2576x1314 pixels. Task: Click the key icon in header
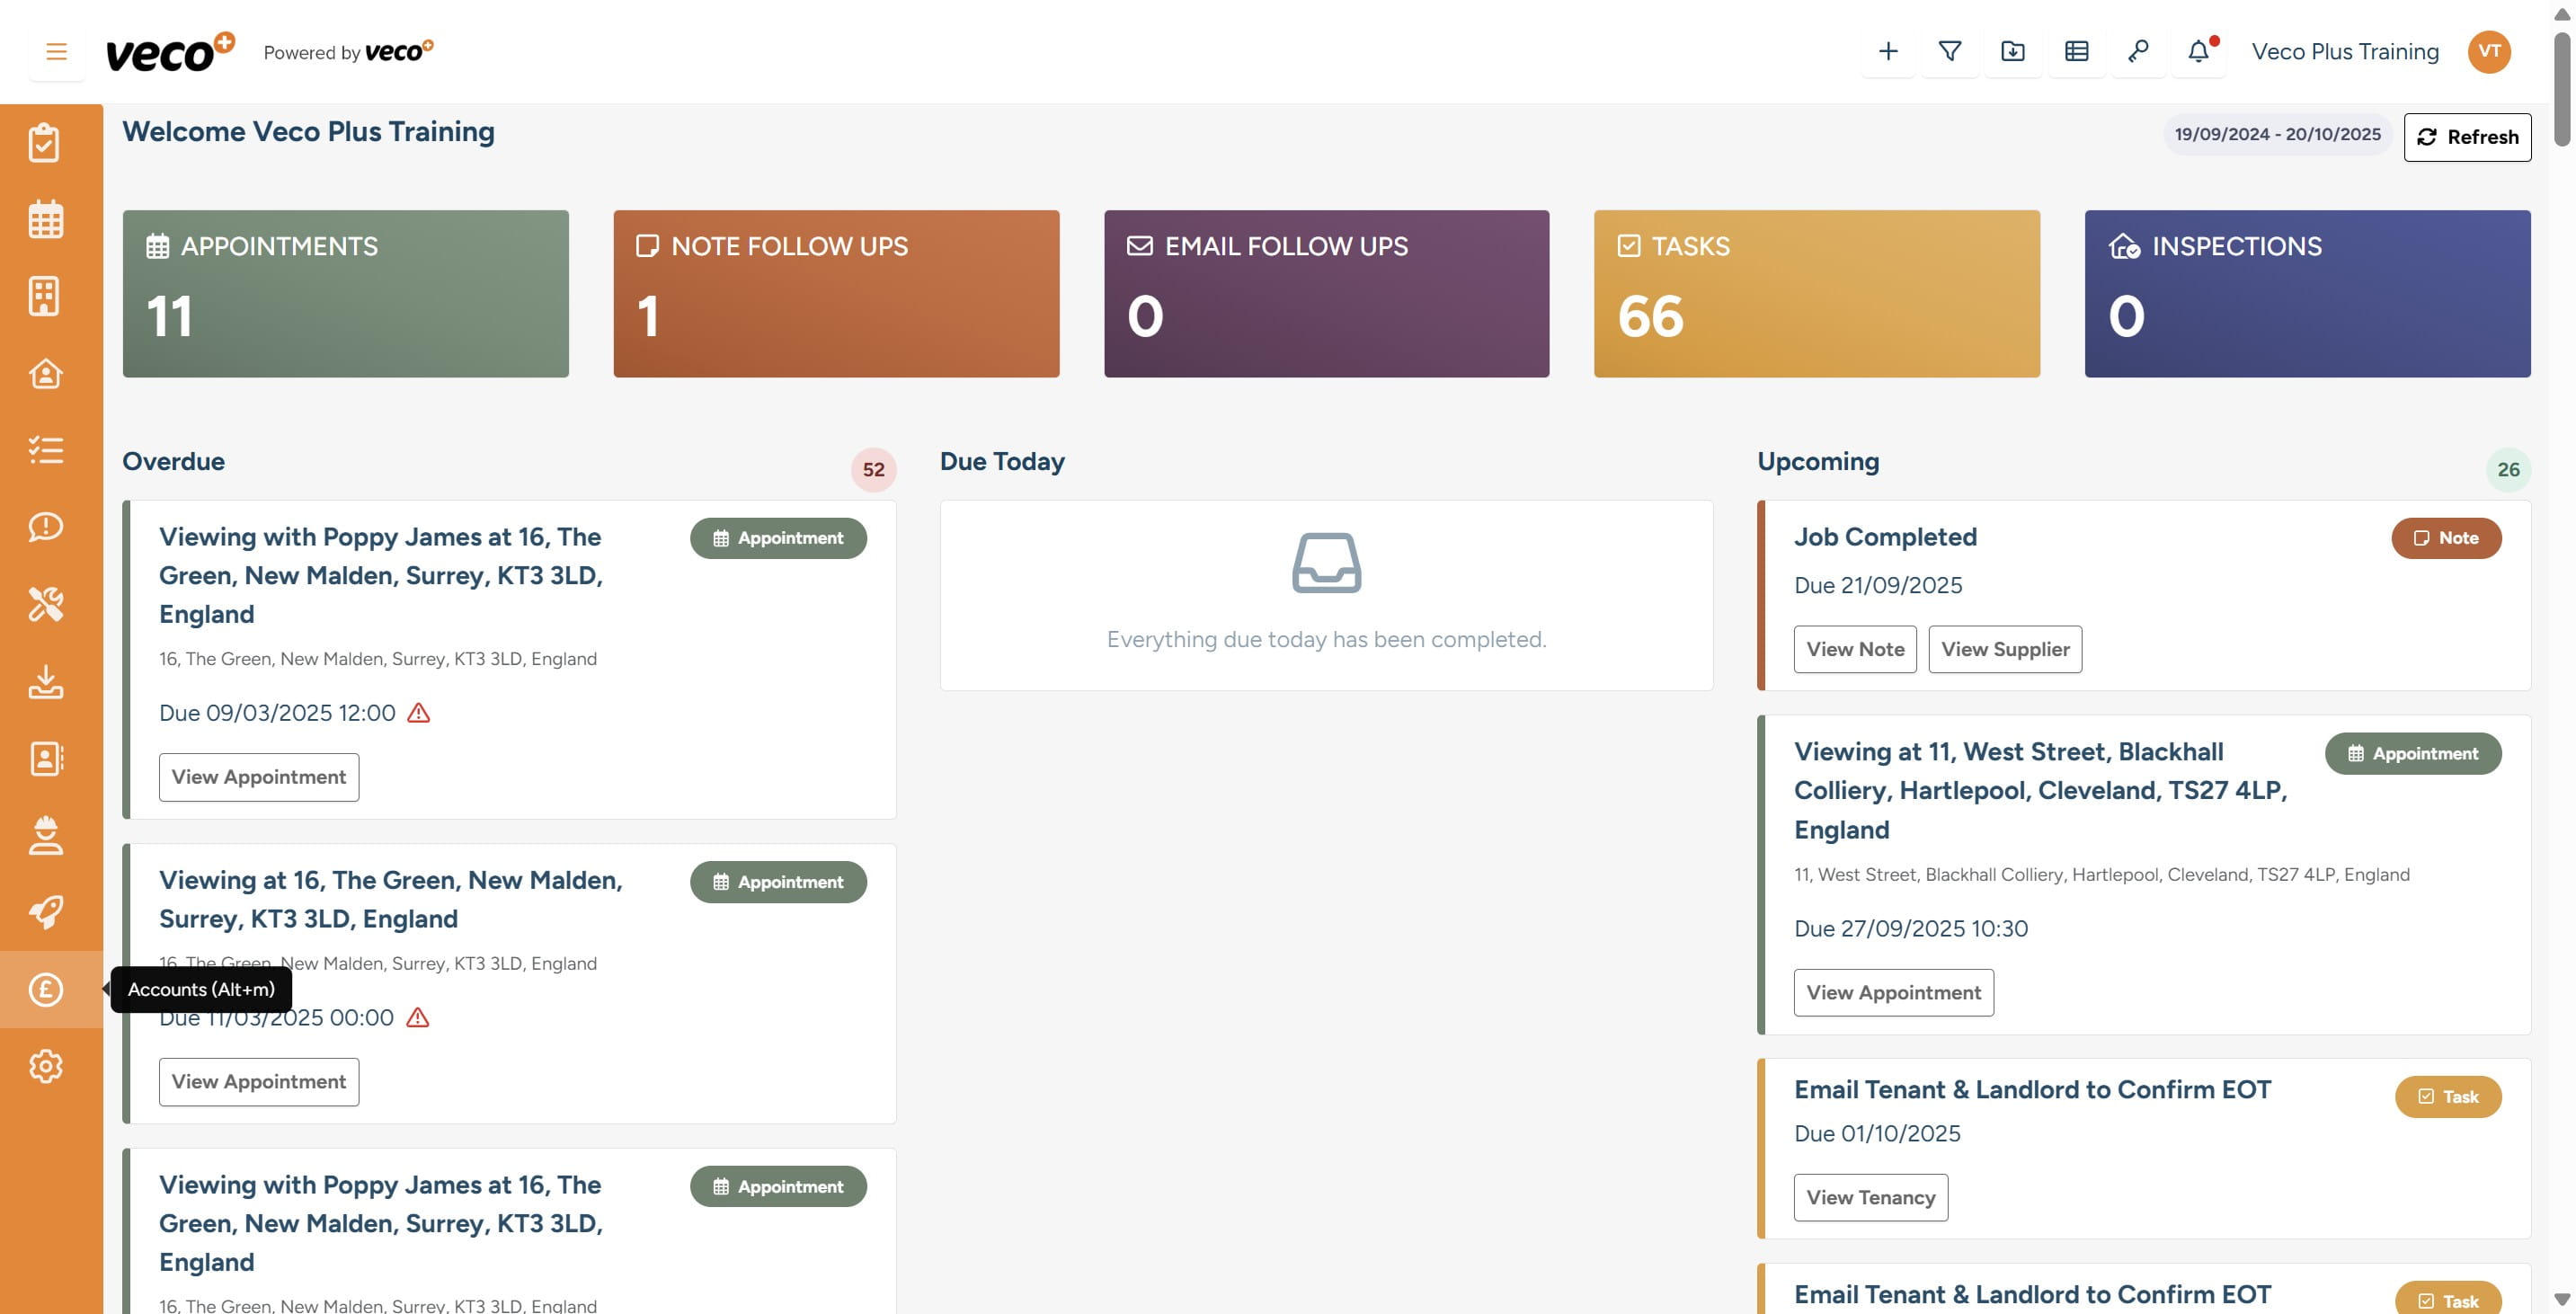tap(2138, 52)
